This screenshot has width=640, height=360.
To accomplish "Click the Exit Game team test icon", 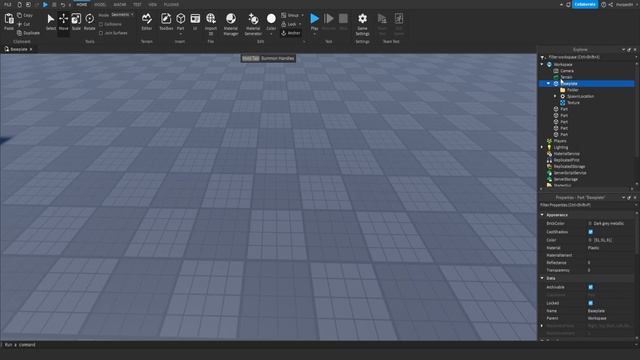I will (x=399, y=19).
